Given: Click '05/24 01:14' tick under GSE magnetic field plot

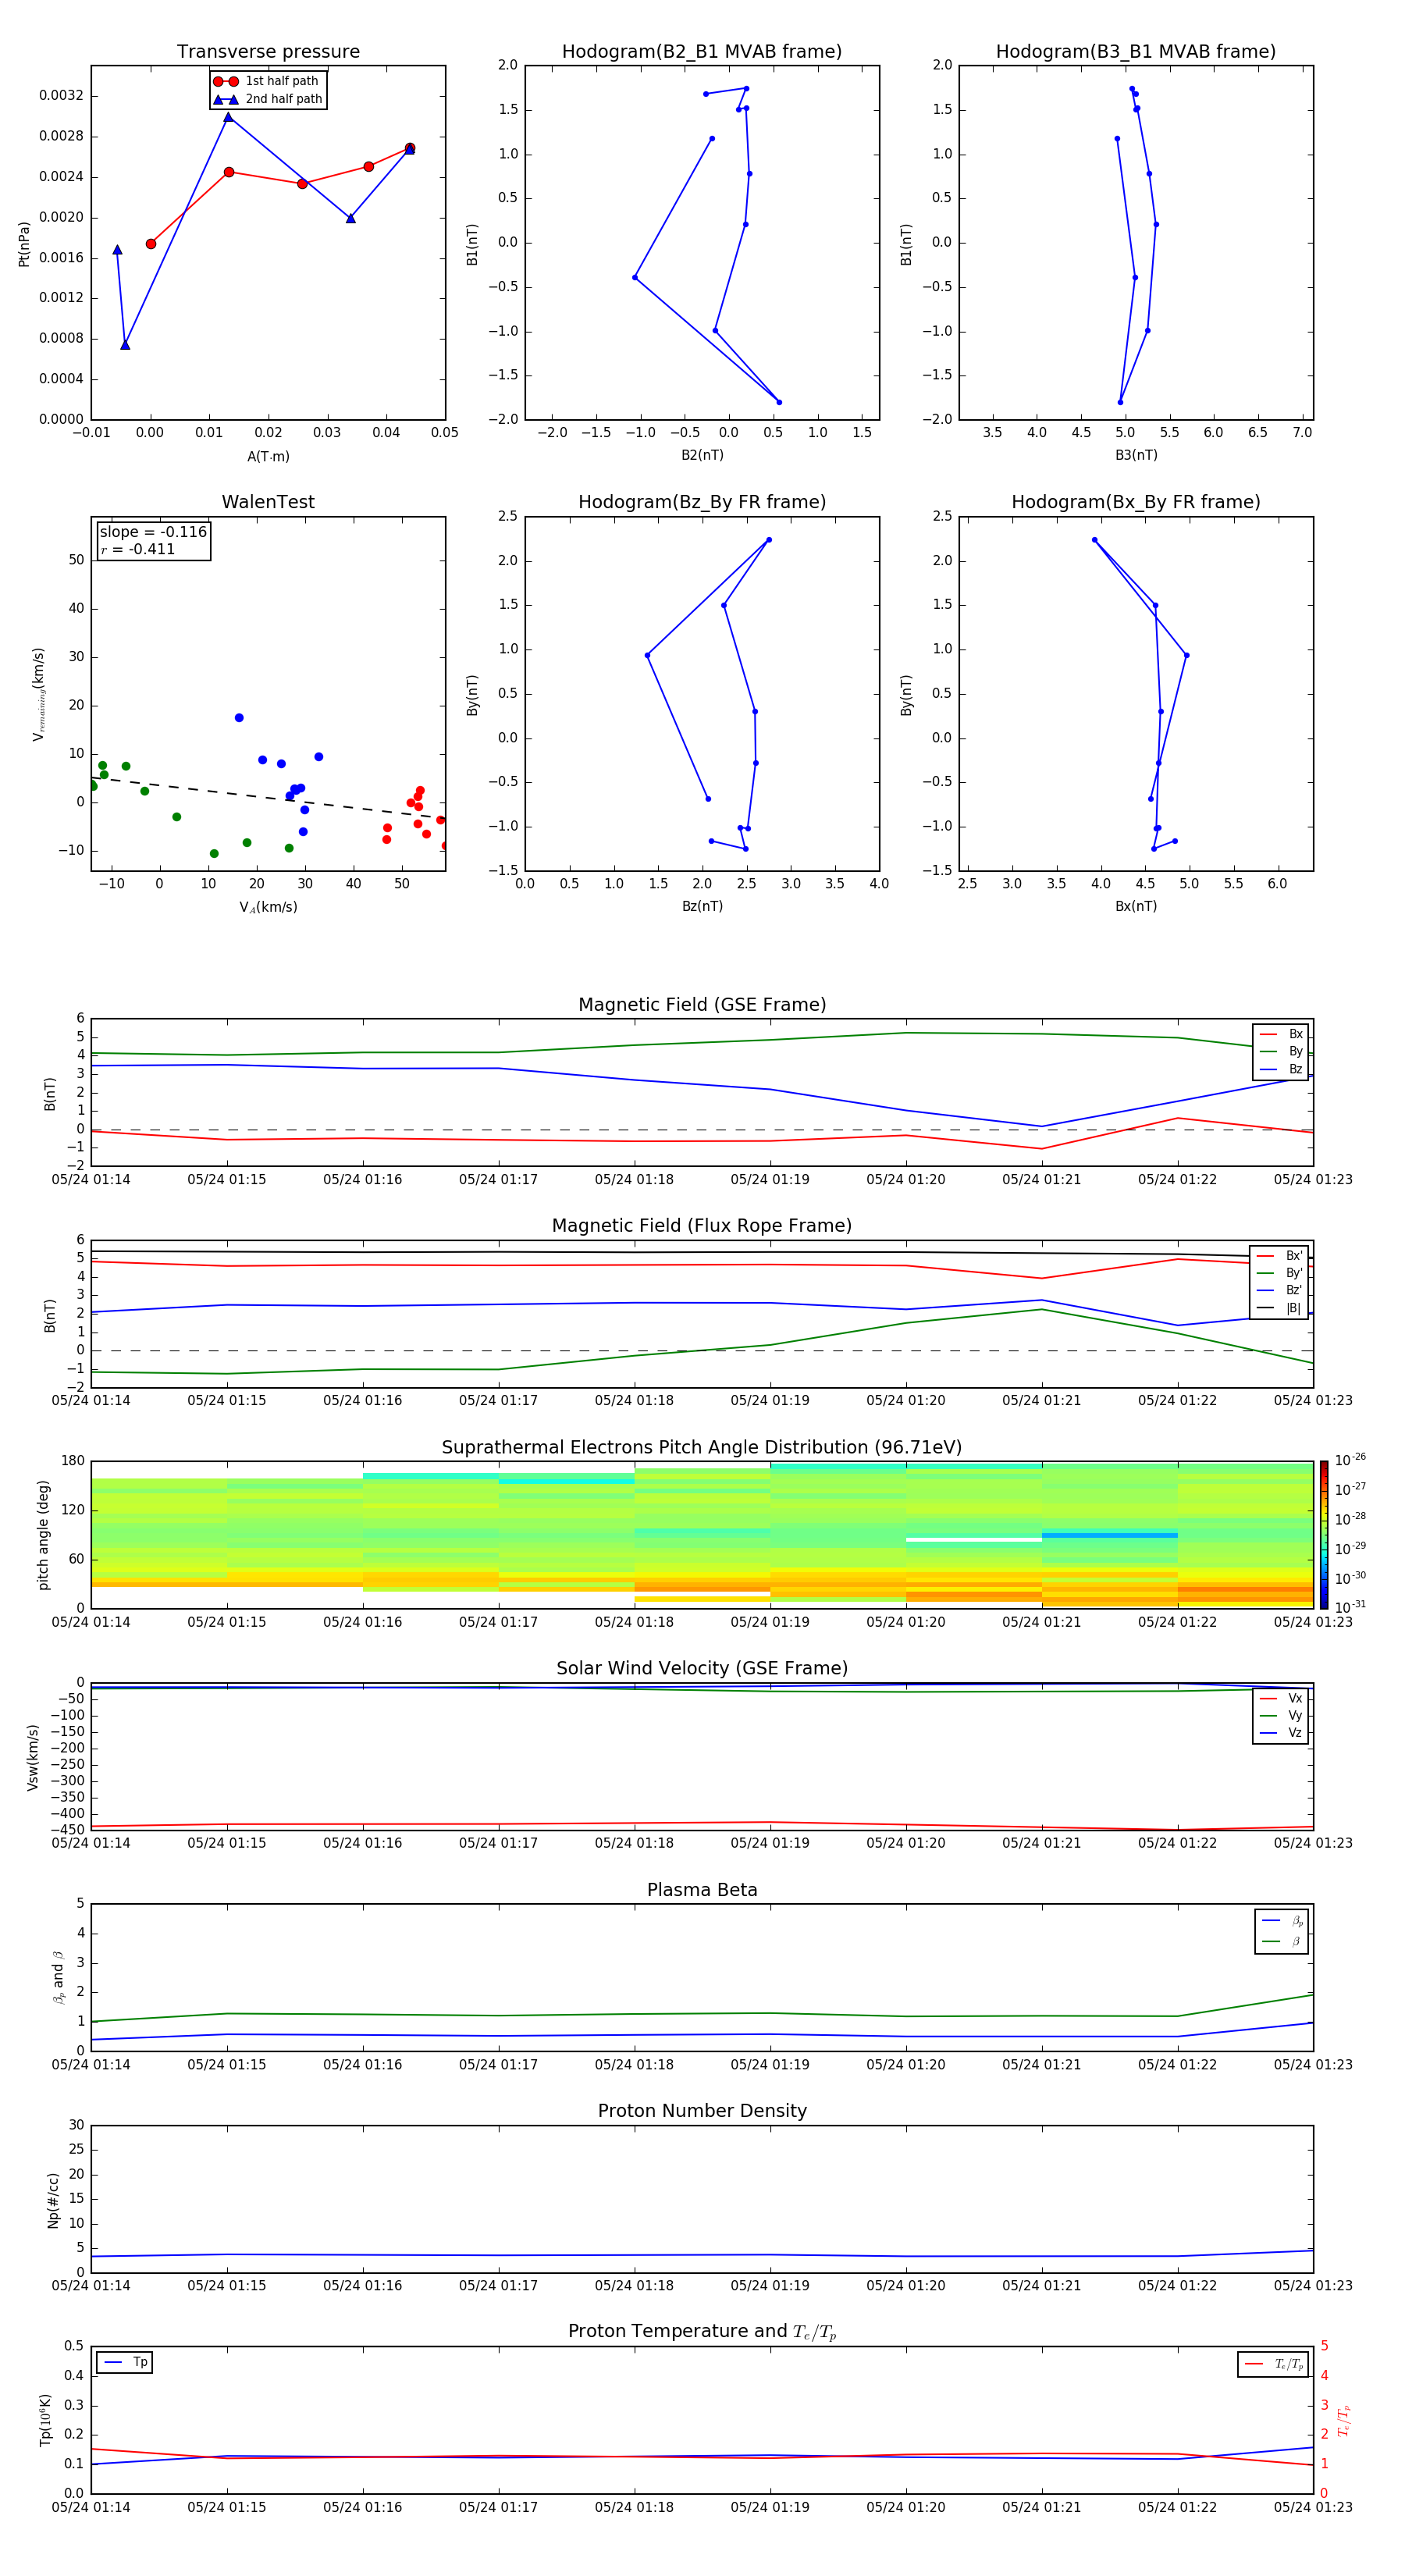Looking at the screenshot, I should click(x=91, y=1180).
